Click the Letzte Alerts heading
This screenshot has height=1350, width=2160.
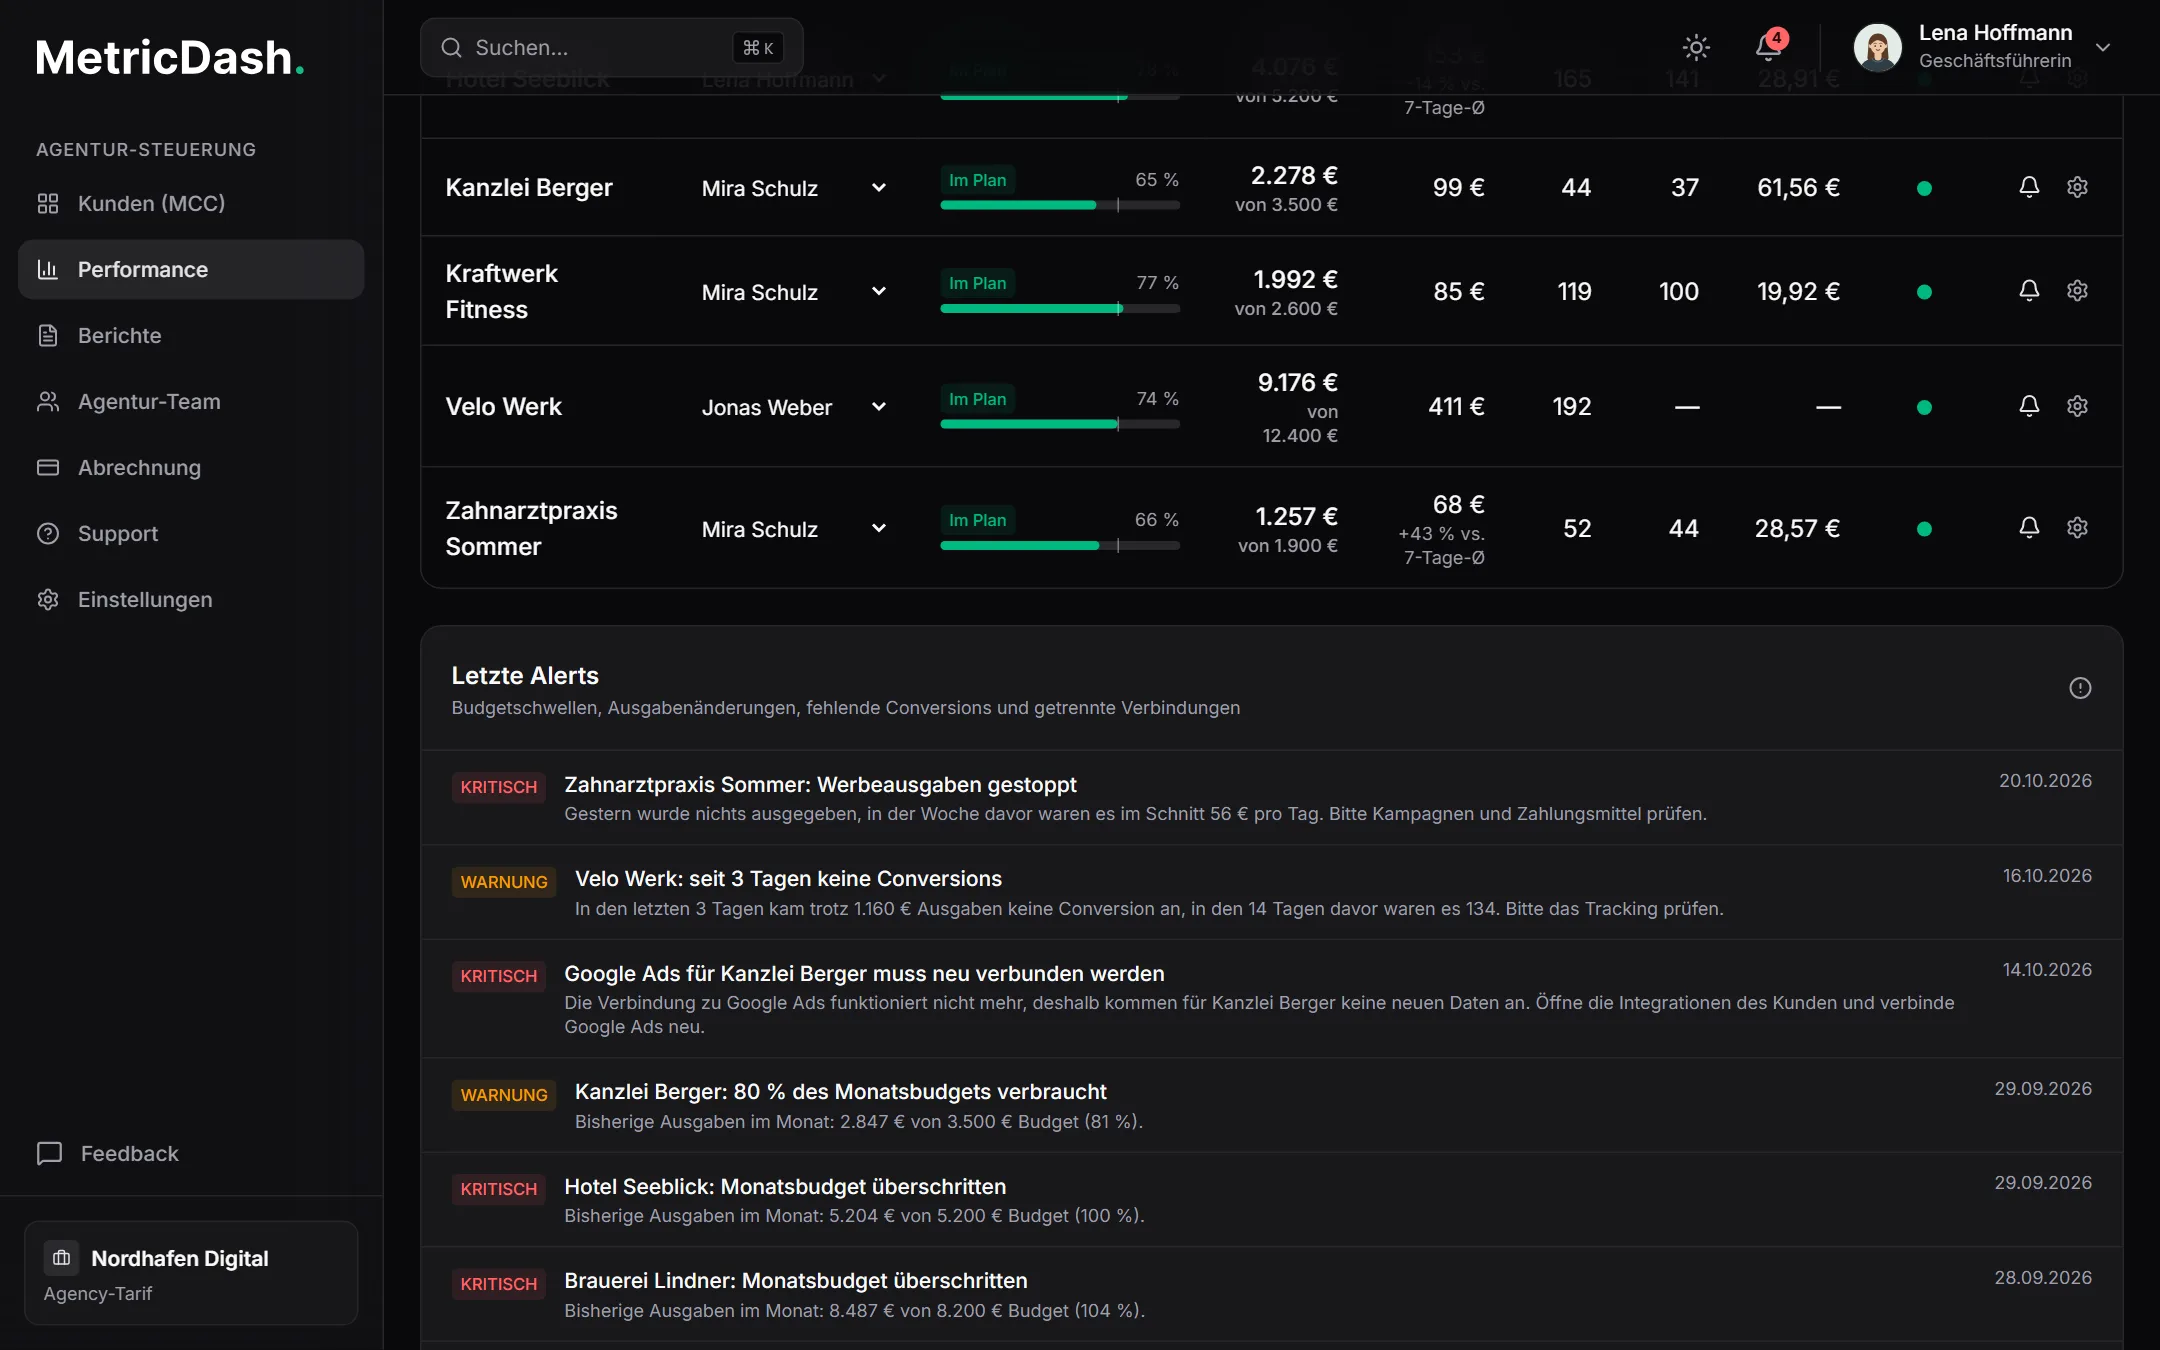(525, 676)
